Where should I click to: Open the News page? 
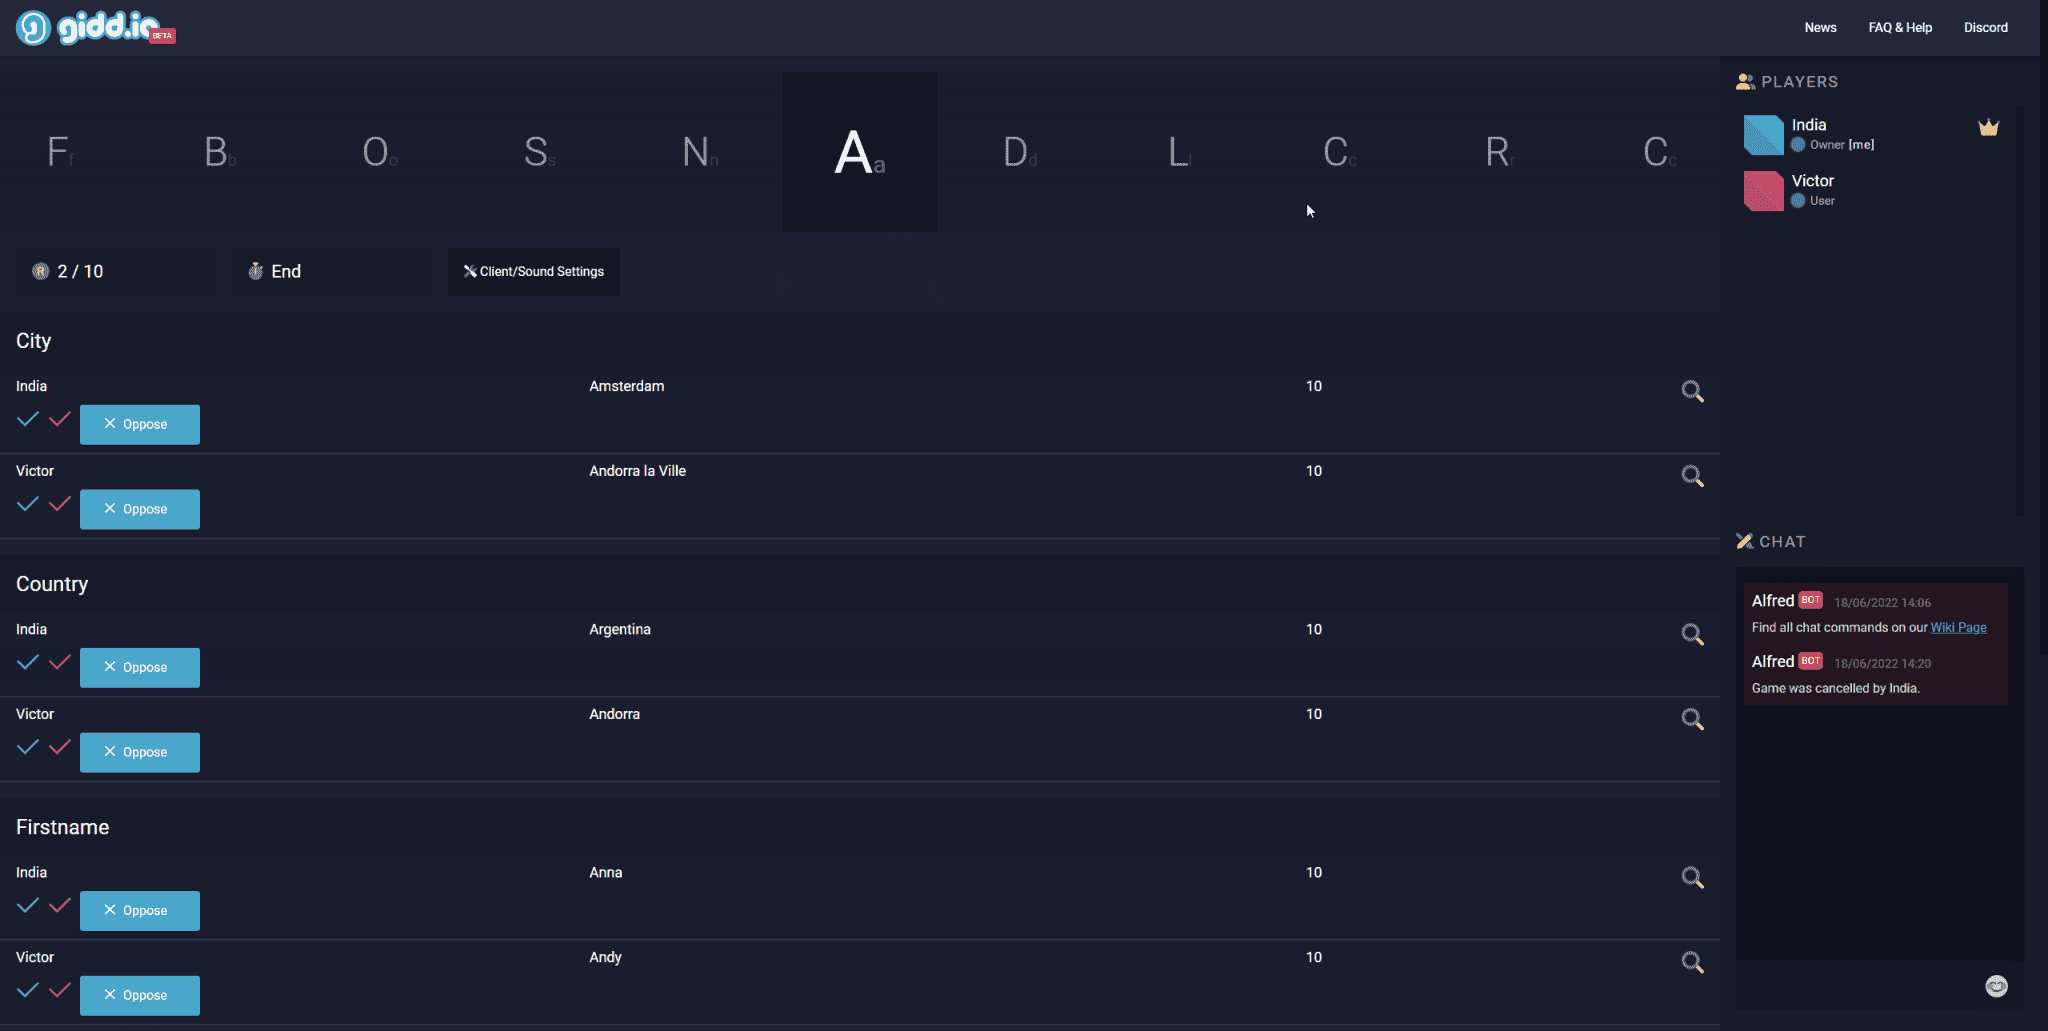click(1820, 27)
